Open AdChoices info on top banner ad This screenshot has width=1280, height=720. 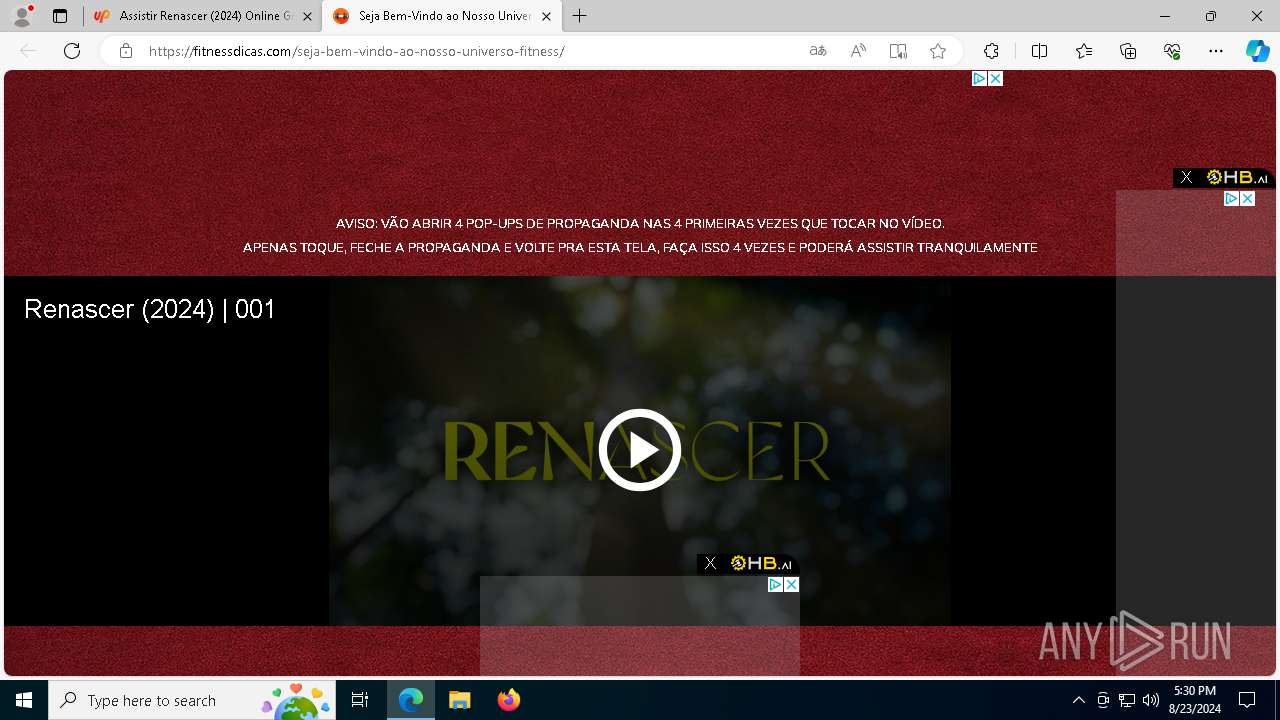(x=980, y=78)
